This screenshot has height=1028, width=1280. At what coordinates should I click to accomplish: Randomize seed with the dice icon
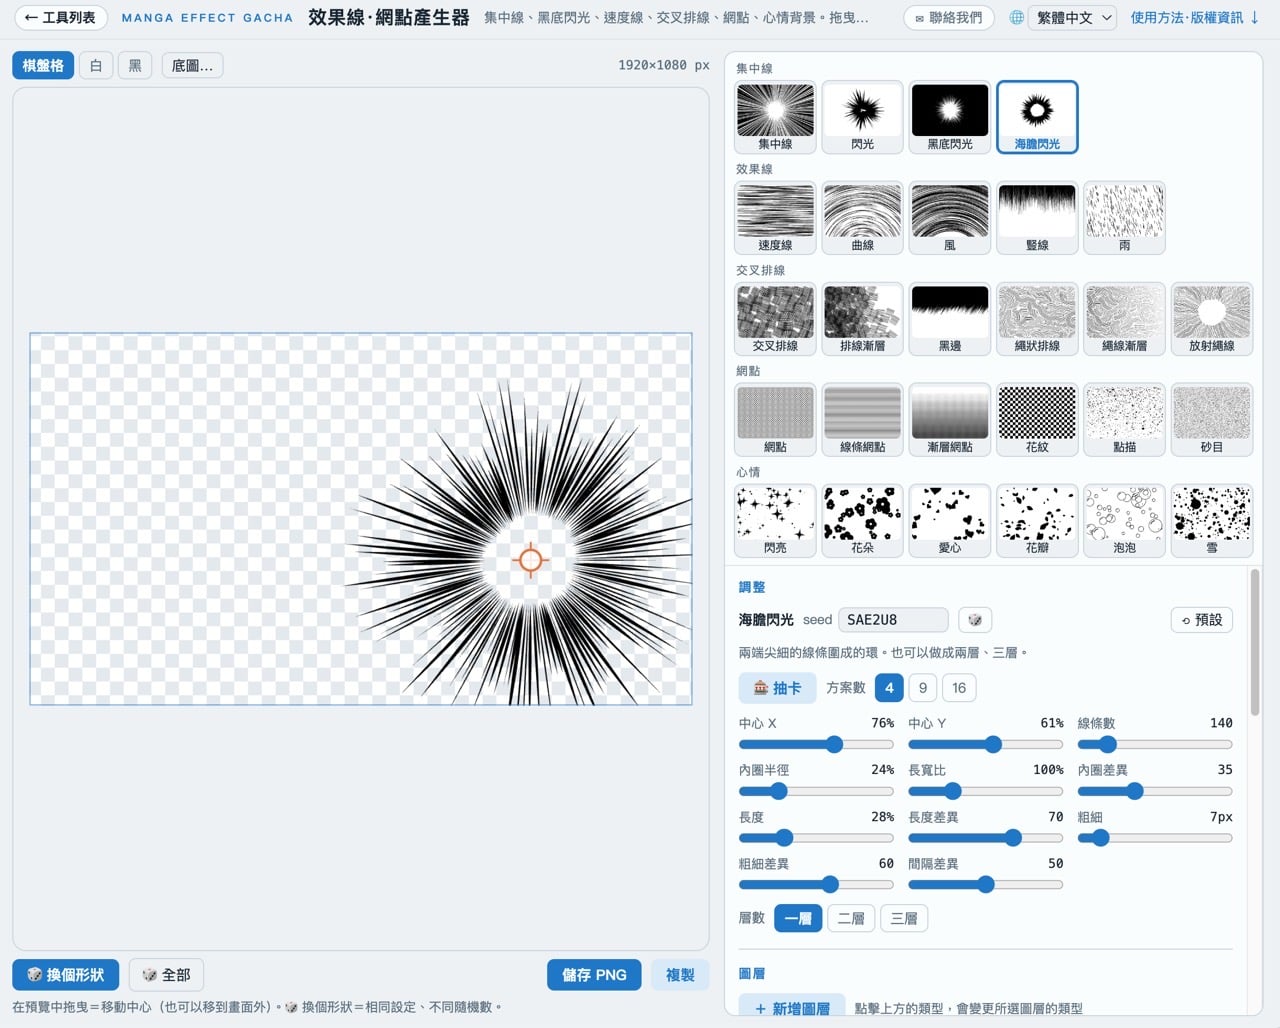click(975, 620)
